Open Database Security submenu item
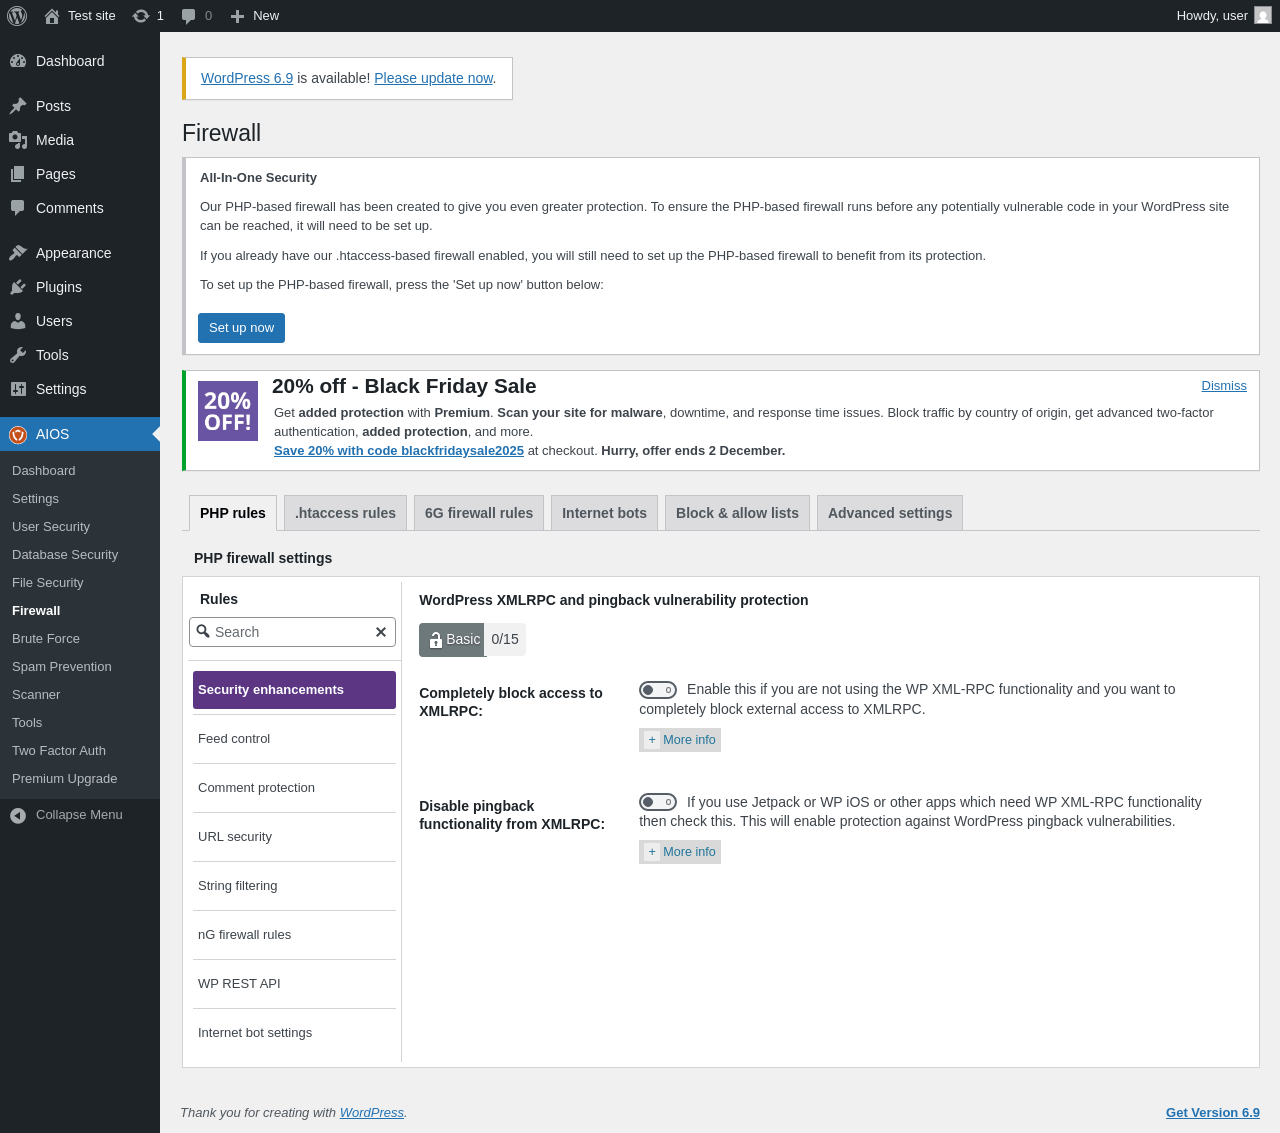 tap(80, 555)
